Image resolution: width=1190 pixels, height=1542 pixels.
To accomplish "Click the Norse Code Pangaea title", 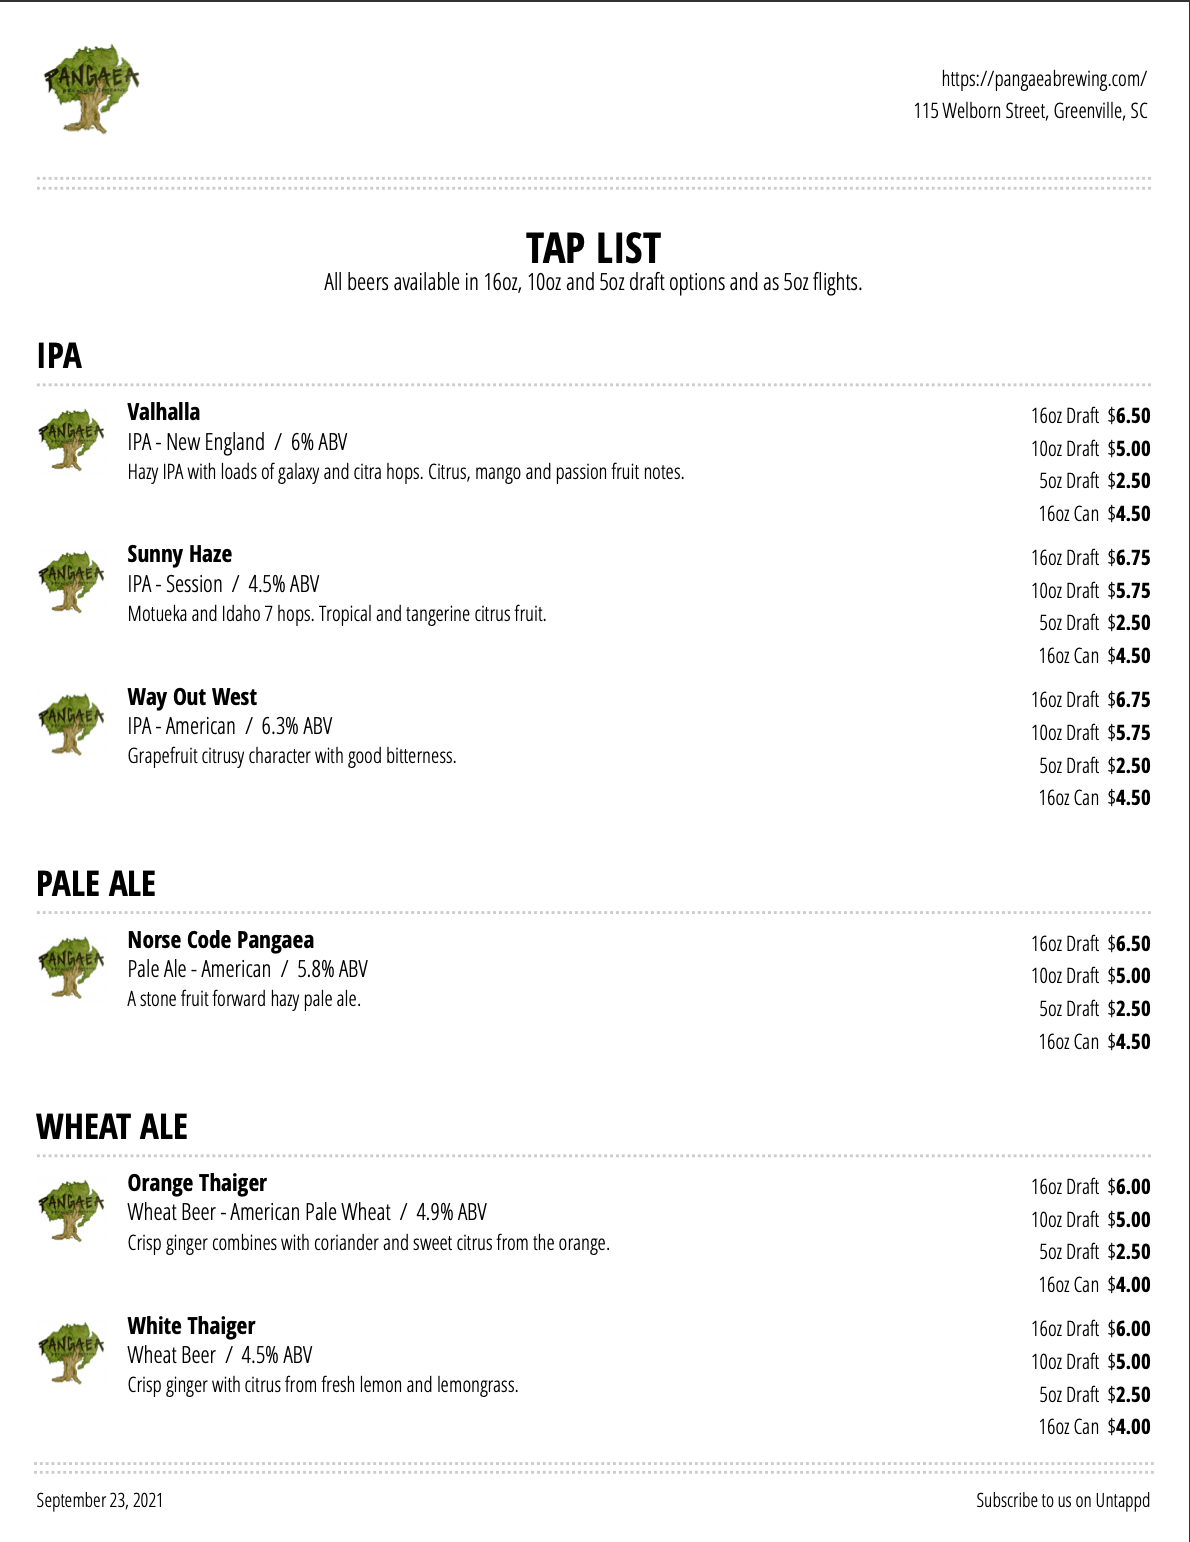I will [221, 940].
